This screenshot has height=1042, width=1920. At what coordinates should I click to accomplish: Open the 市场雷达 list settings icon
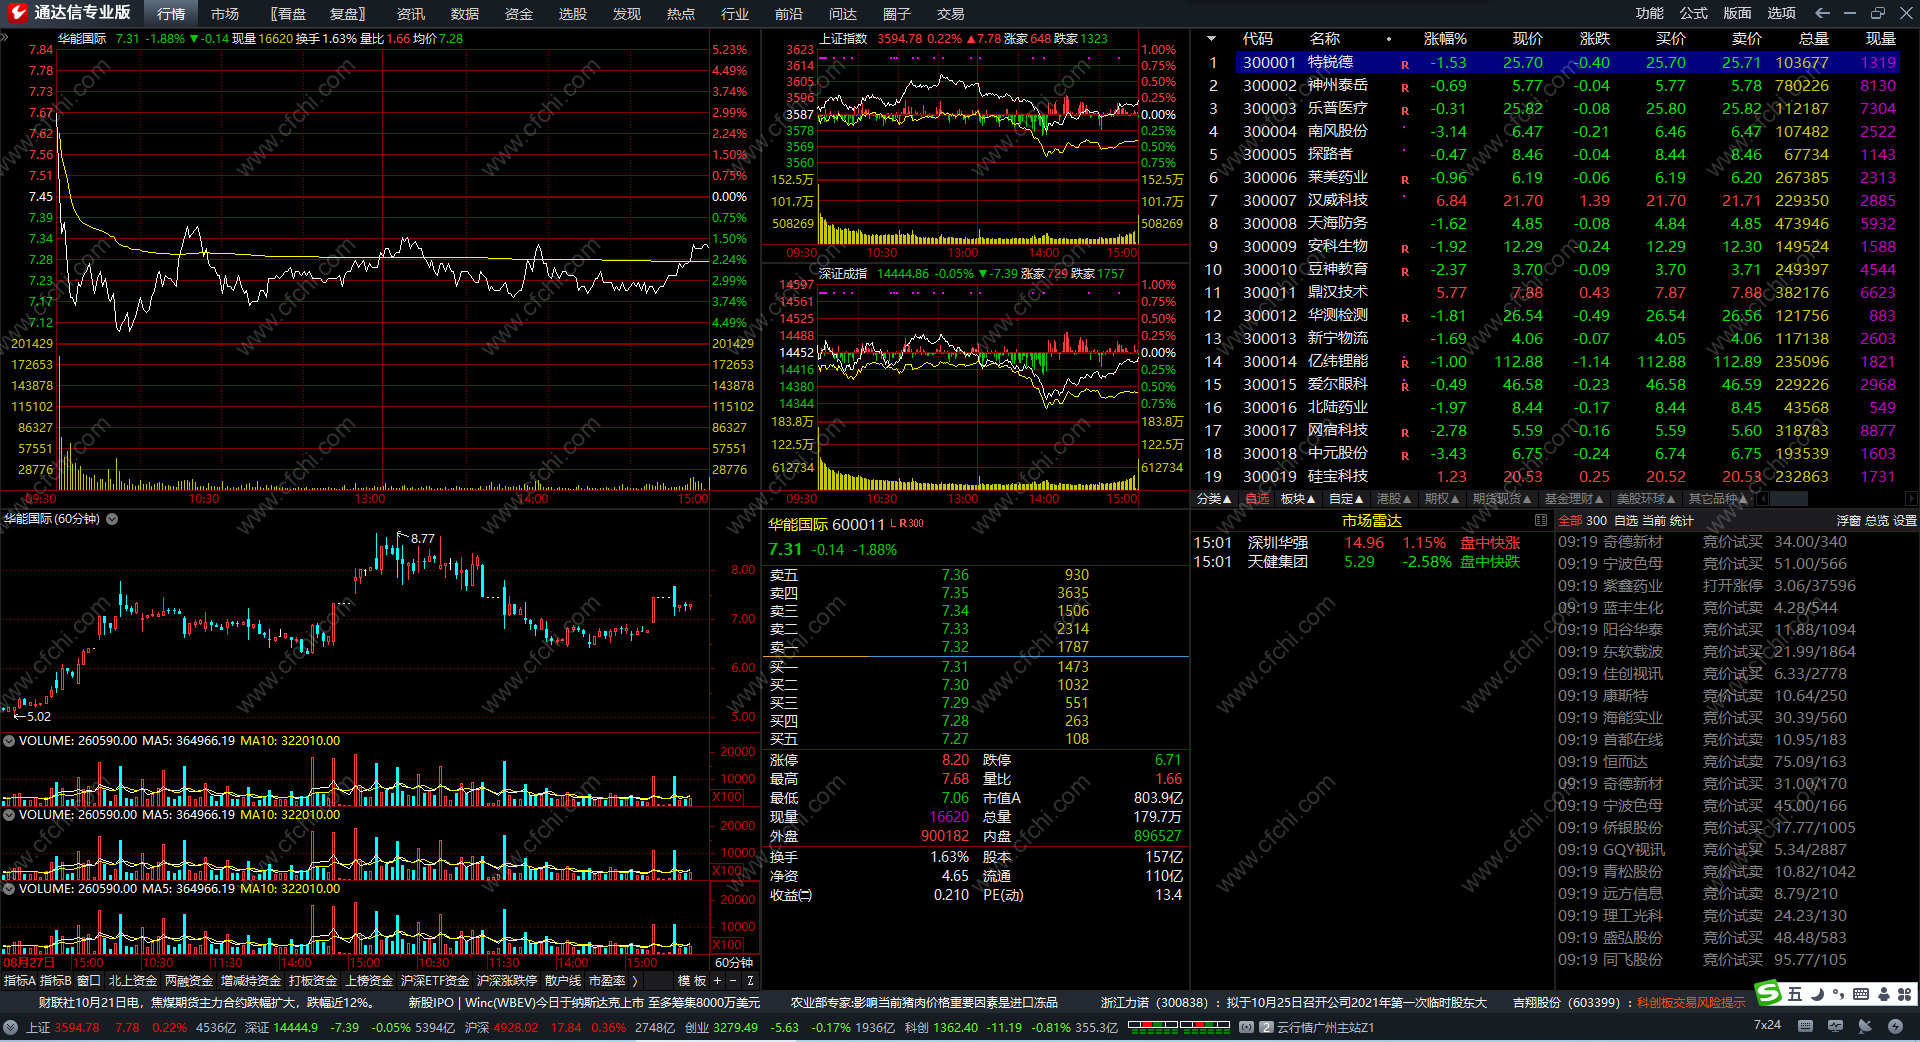pyautogui.click(x=1540, y=520)
